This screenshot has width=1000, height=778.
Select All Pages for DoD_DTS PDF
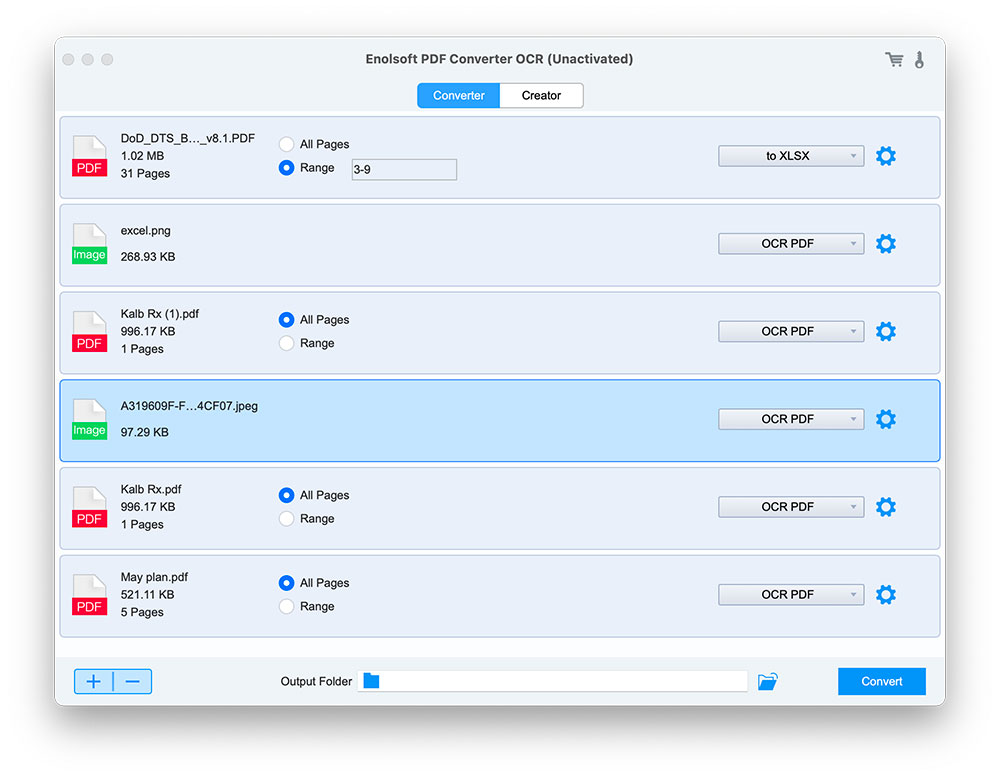287,145
